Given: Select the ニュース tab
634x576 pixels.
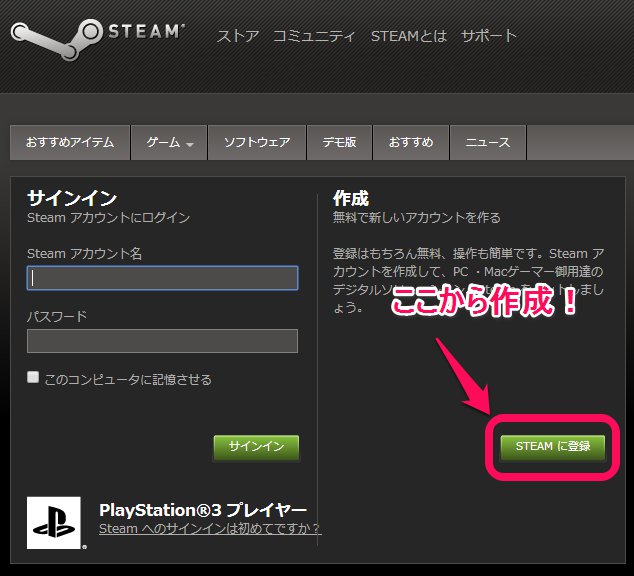Looking at the screenshot, I should 488,142.
